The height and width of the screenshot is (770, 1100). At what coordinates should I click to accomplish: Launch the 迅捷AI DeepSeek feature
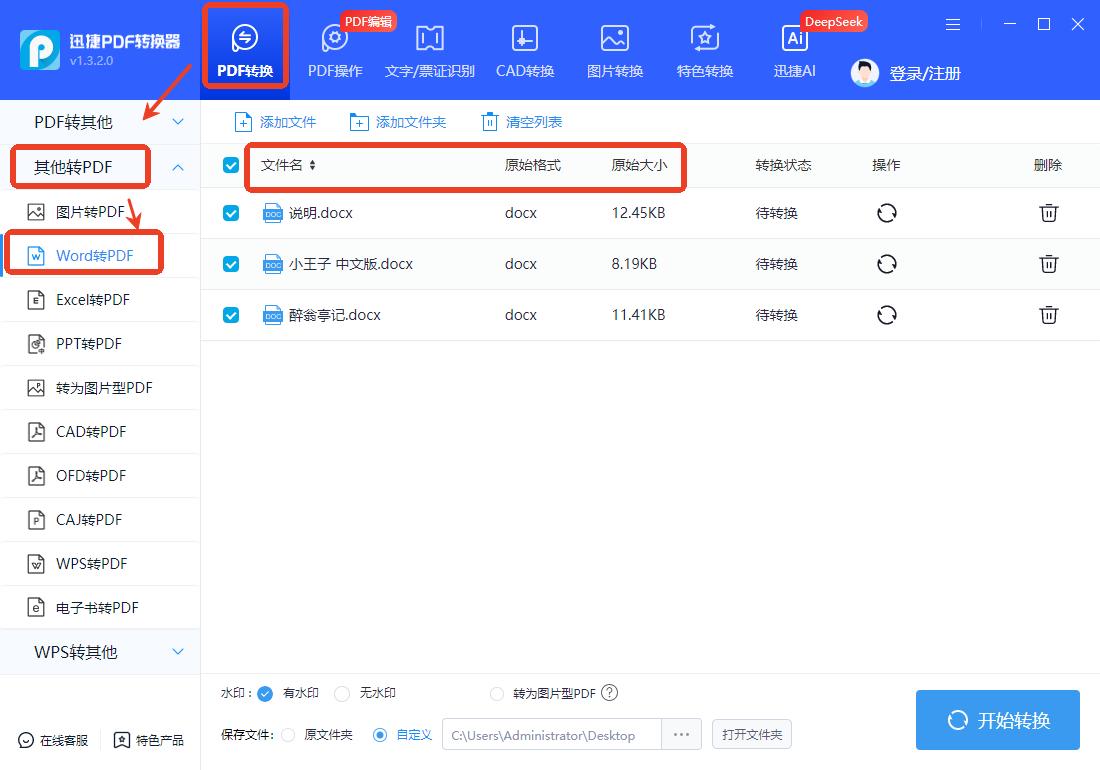(x=794, y=47)
